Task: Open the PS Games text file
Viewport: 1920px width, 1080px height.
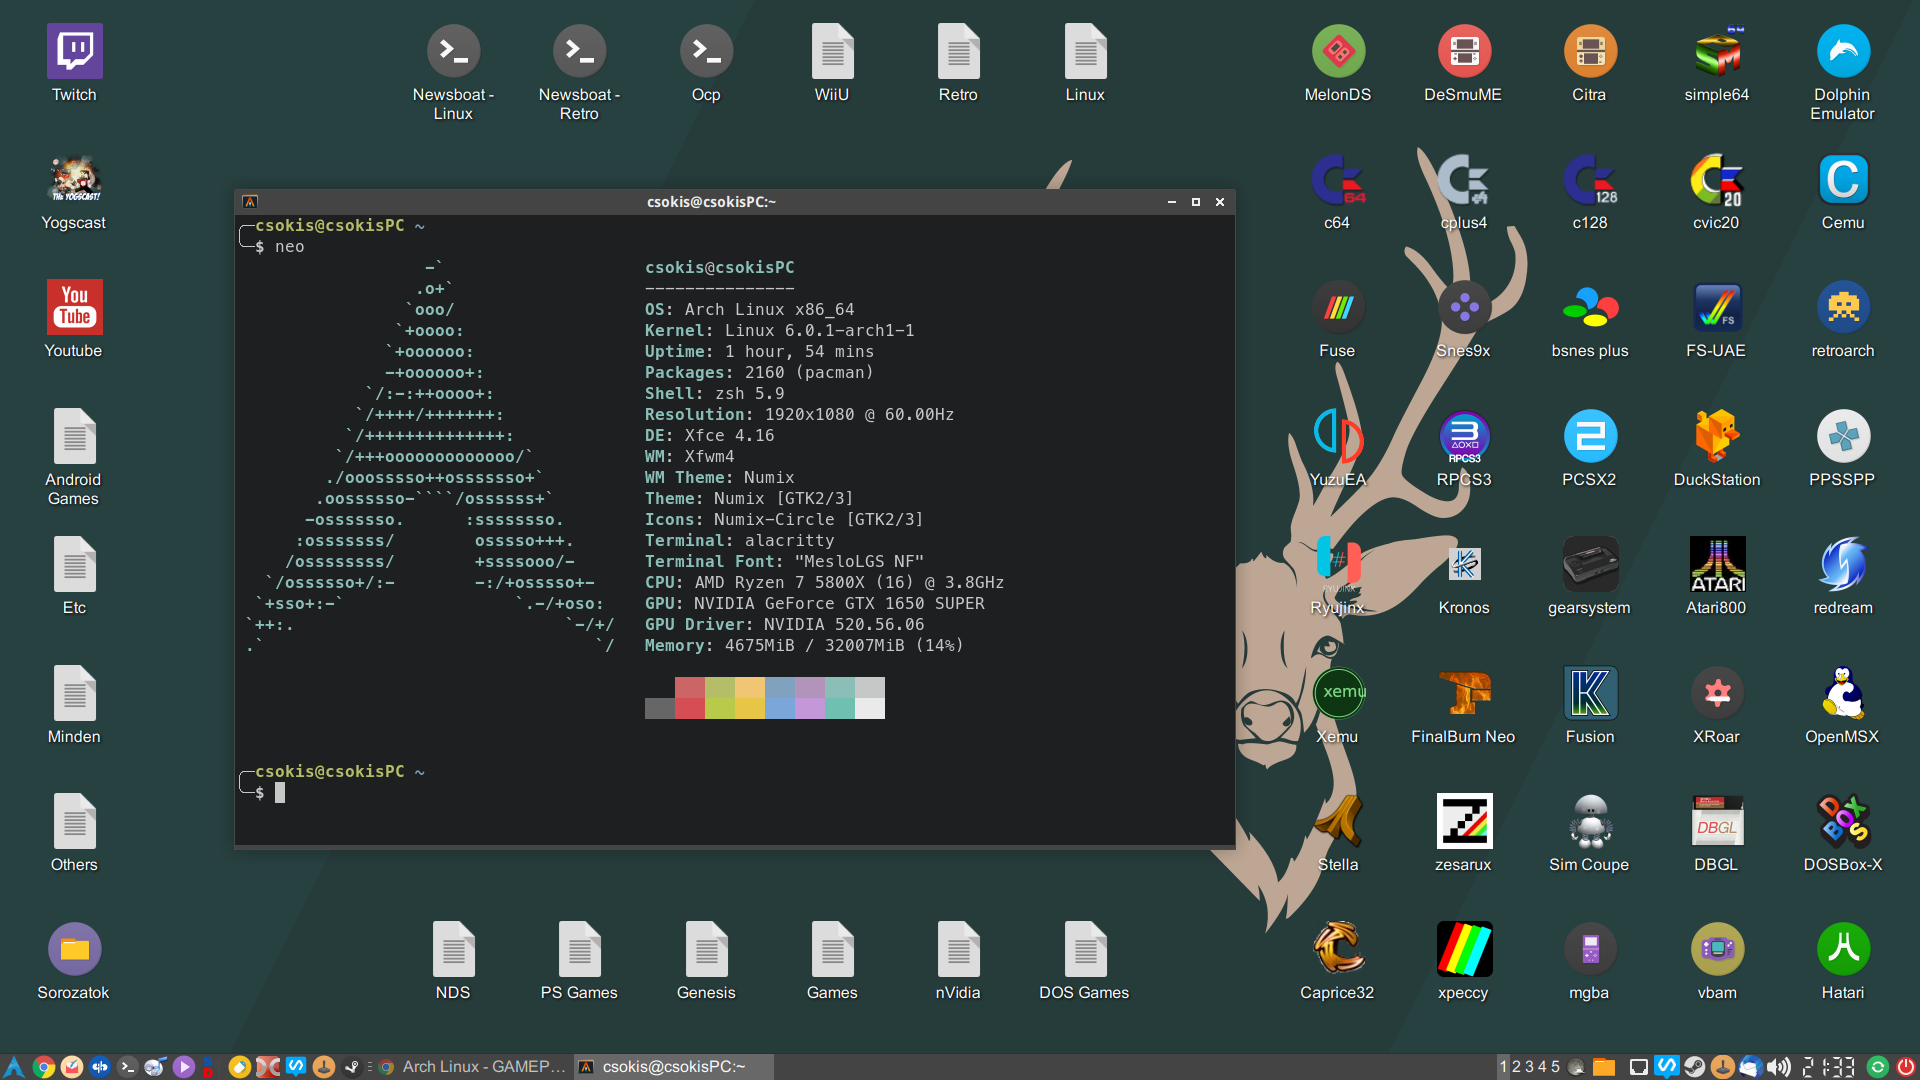Action: [x=579, y=949]
